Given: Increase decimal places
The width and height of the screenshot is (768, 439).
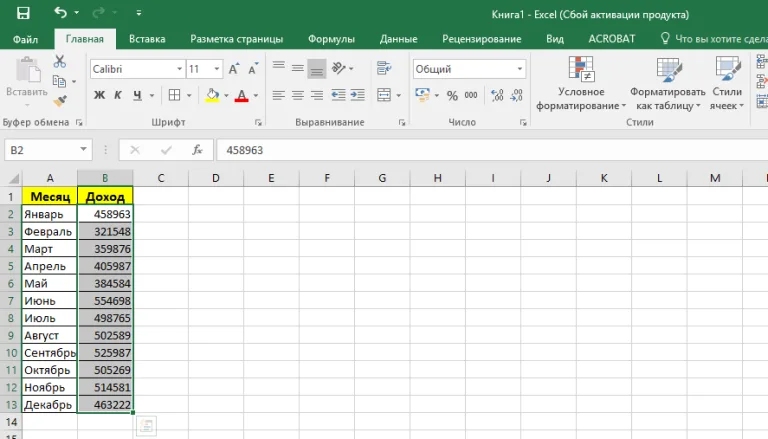Looking at the screenshot, I should [x=497, y=95].
